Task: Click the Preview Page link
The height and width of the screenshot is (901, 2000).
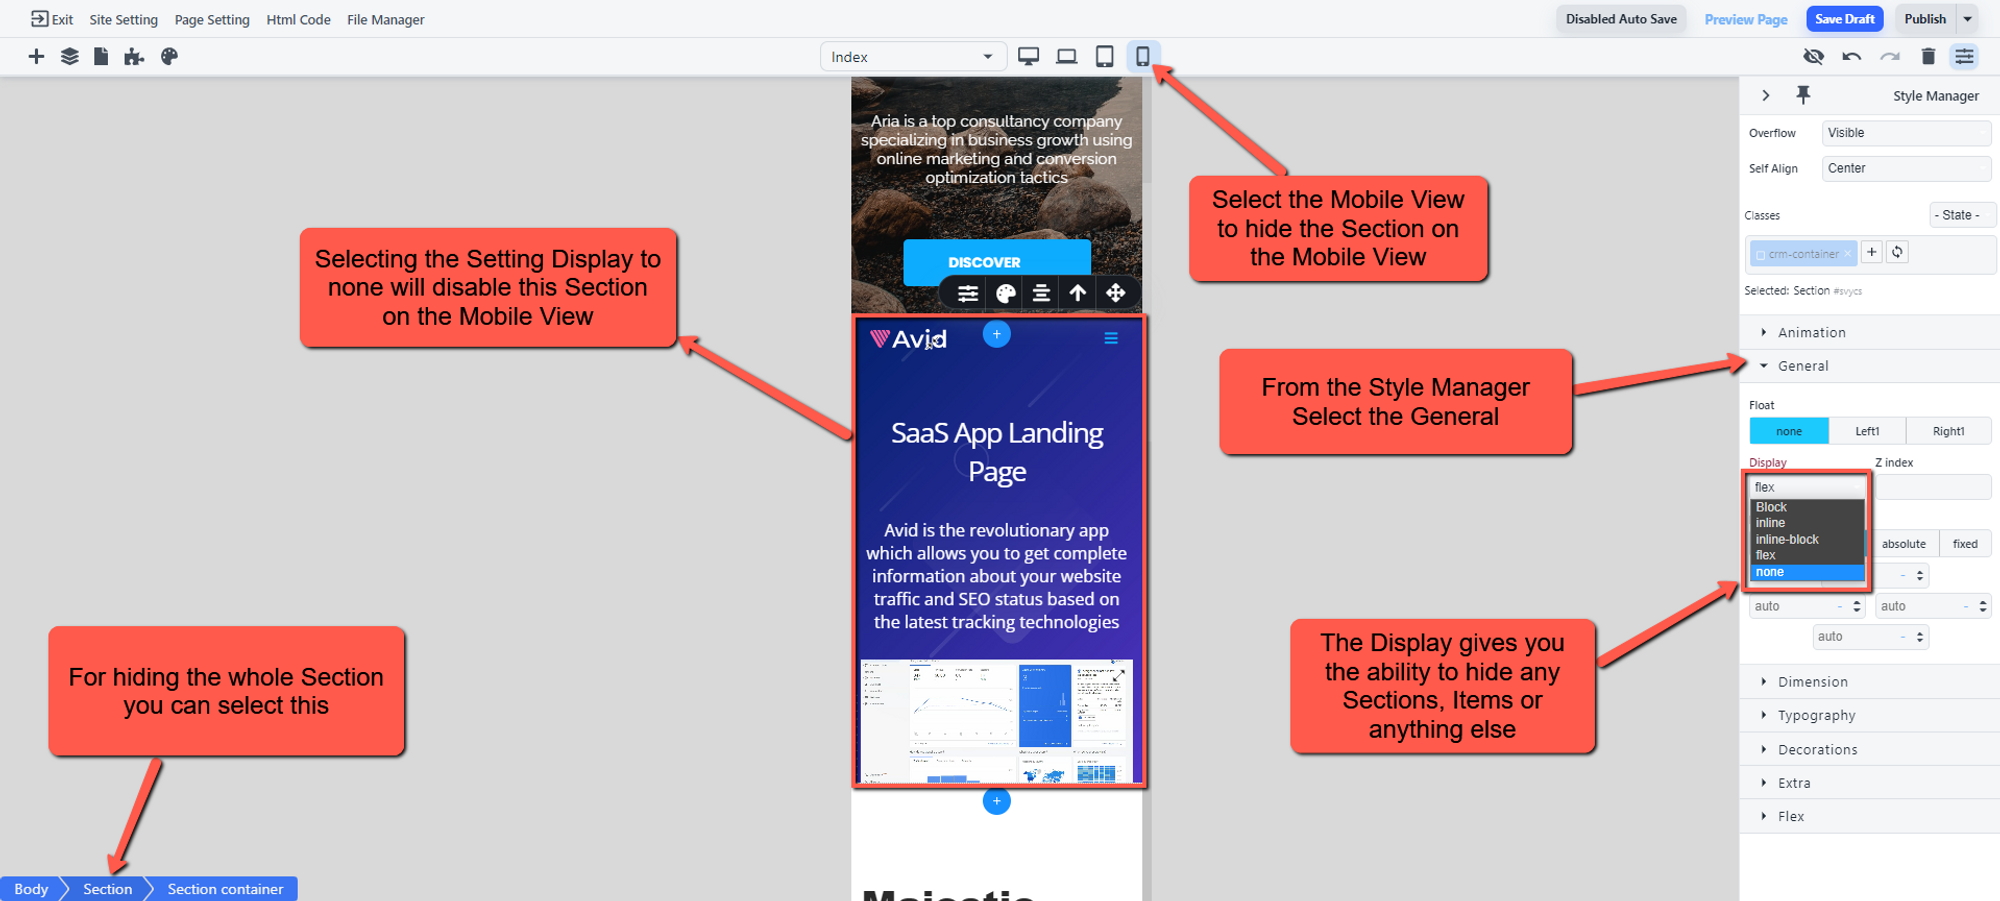Action: click(x=1745, y=19)
